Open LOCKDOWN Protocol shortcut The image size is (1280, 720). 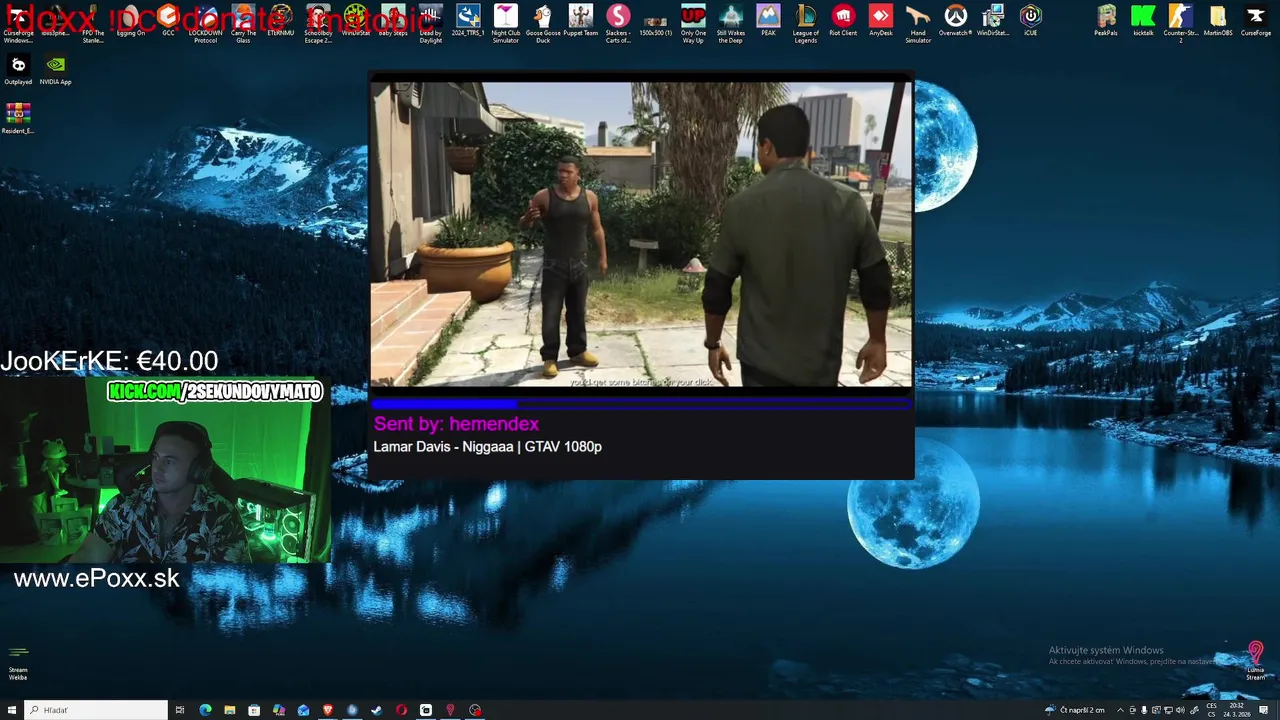[x=205, y=23]
